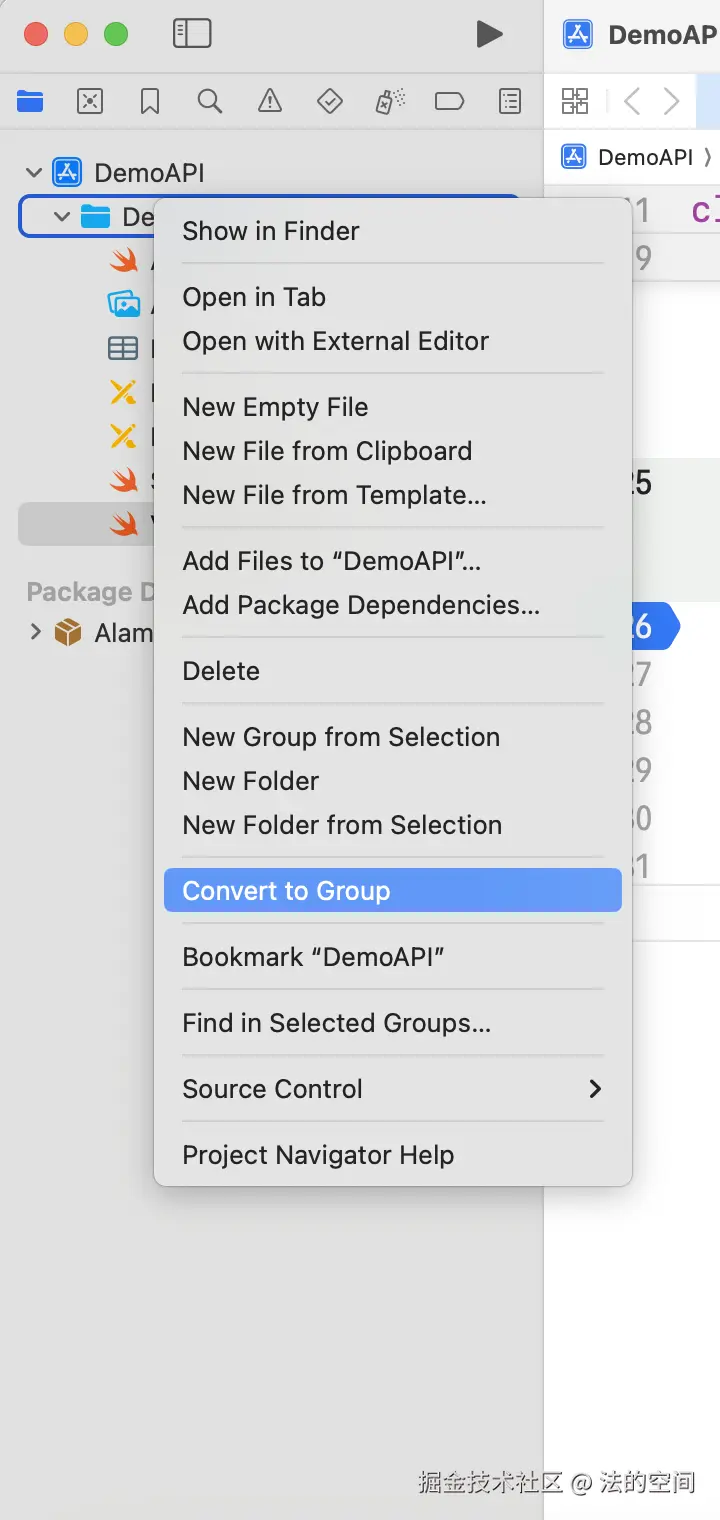Viewport: 720px width, 1520px height.
Task: Open the Bookmark navigator
Action: [150, 101]
